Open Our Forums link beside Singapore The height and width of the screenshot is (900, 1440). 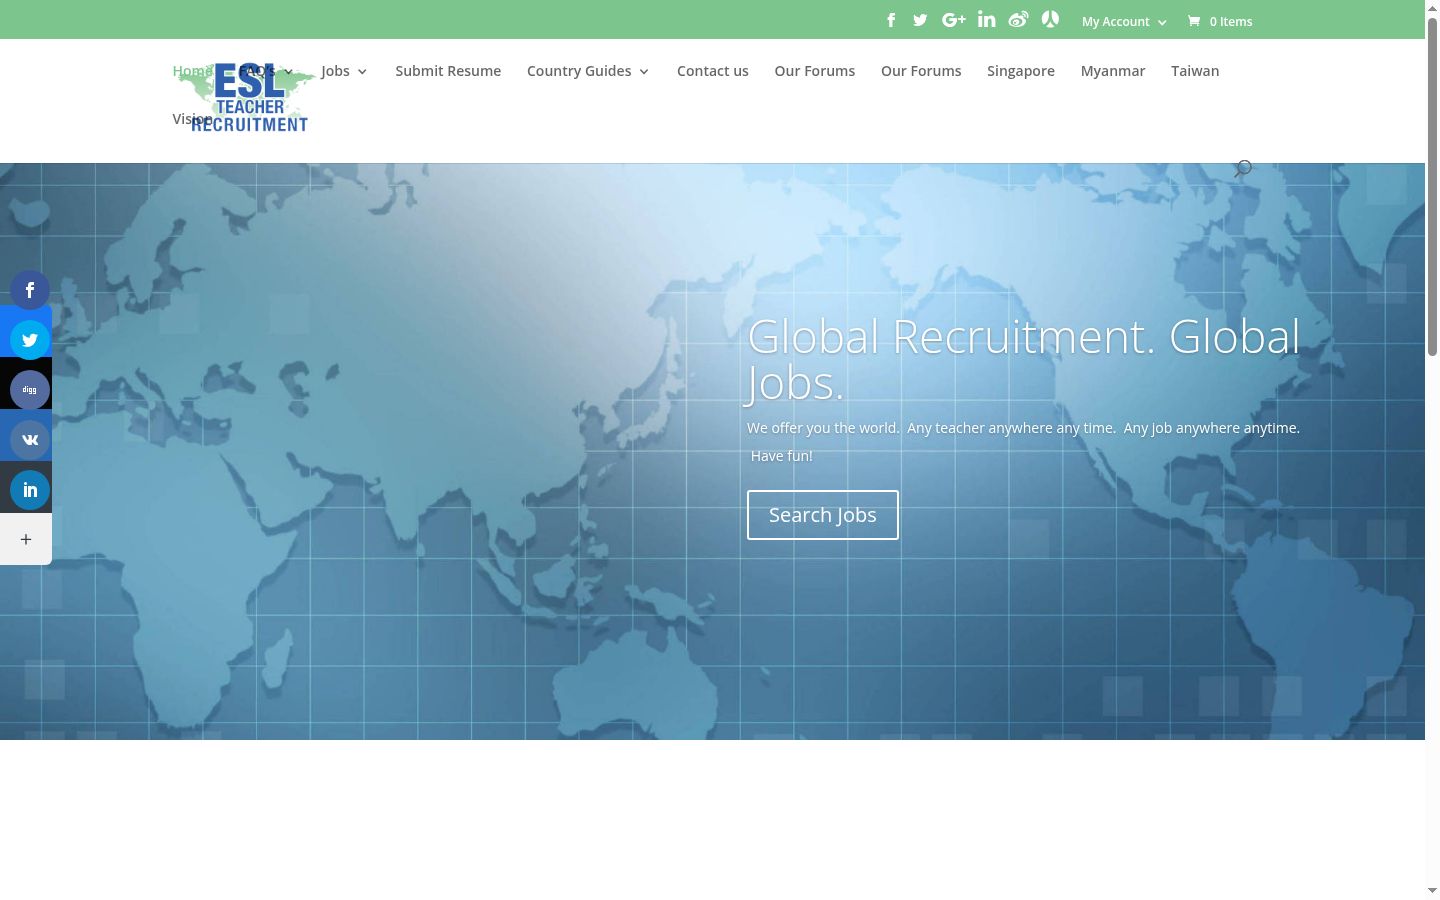921,71
